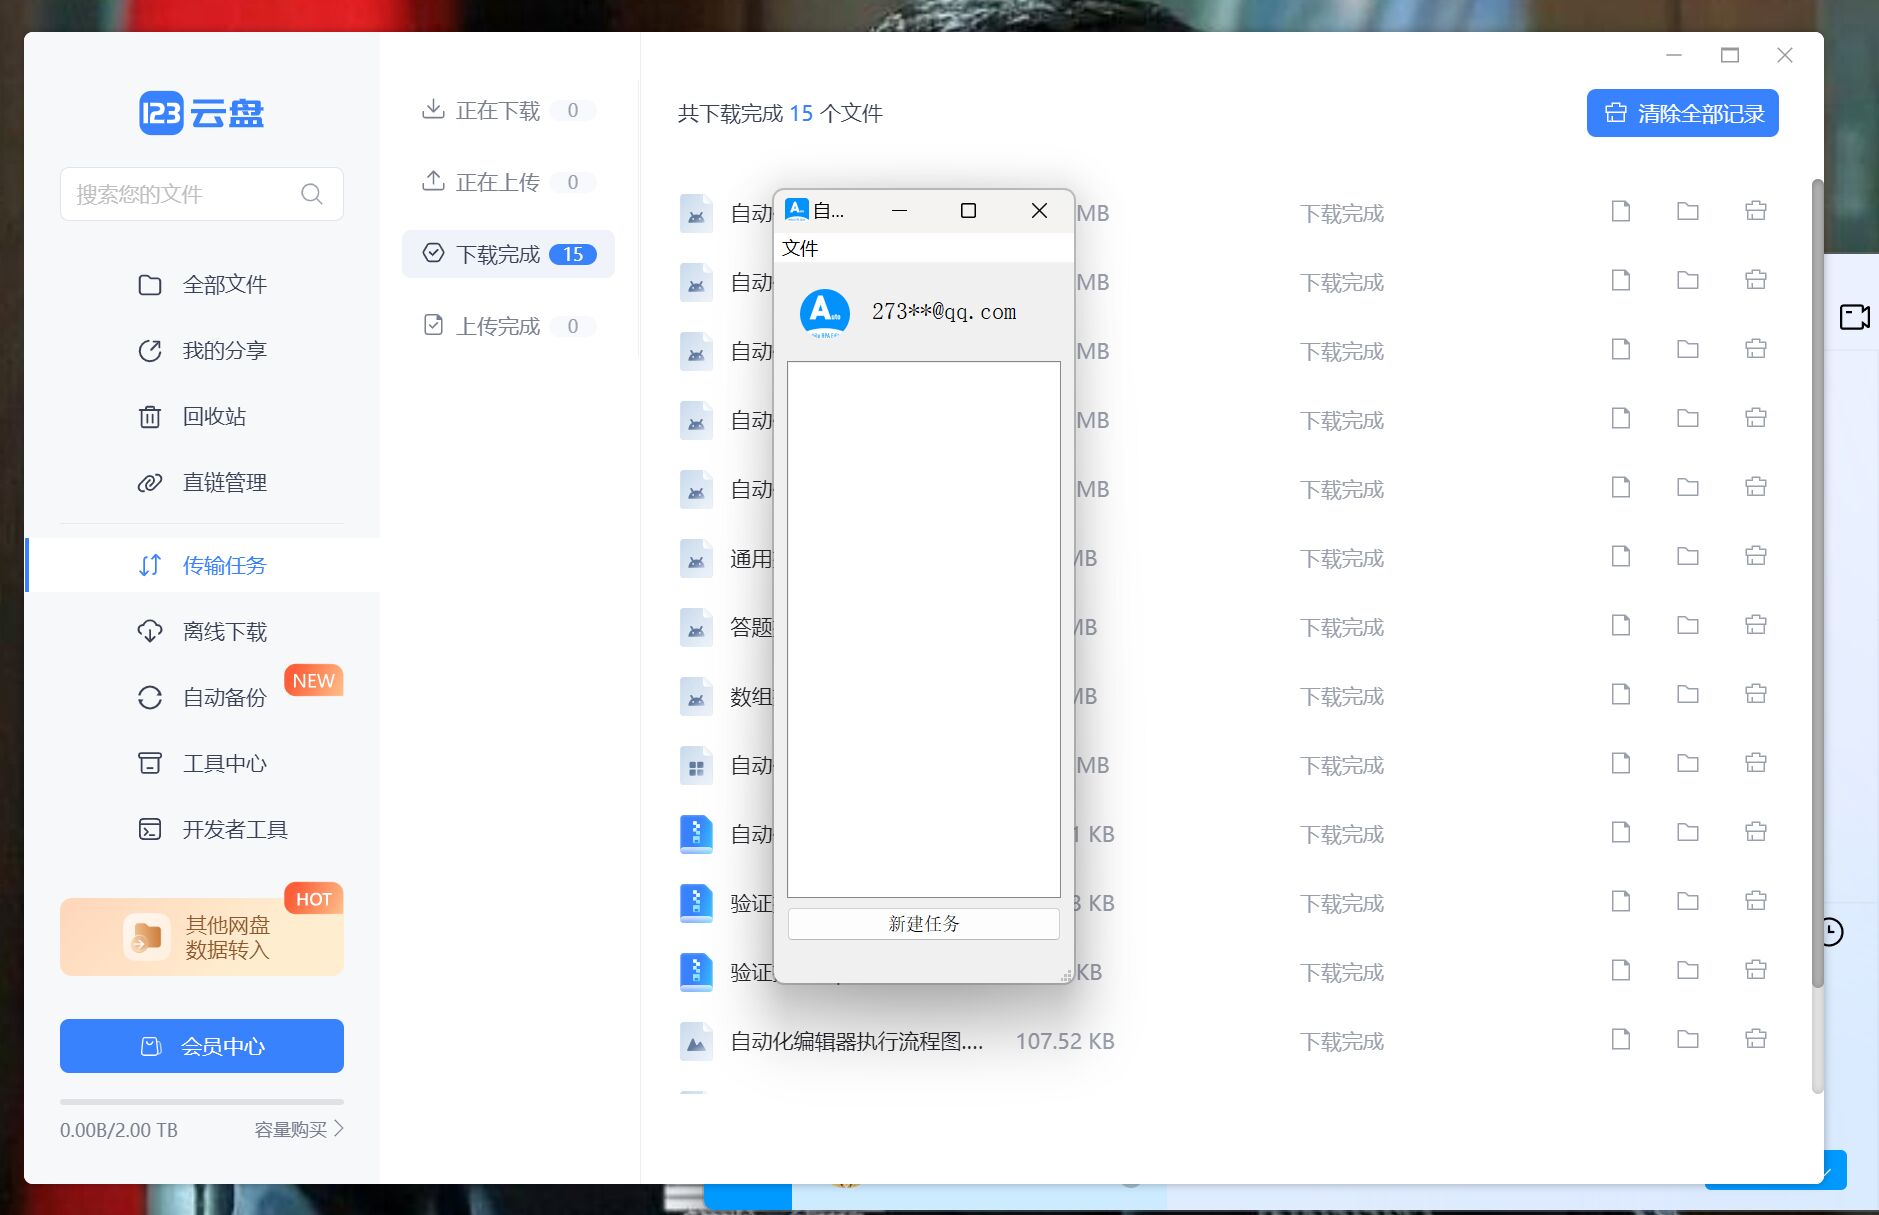
Task: Maximize the 123云盘 window
Action: point(1730,55)
